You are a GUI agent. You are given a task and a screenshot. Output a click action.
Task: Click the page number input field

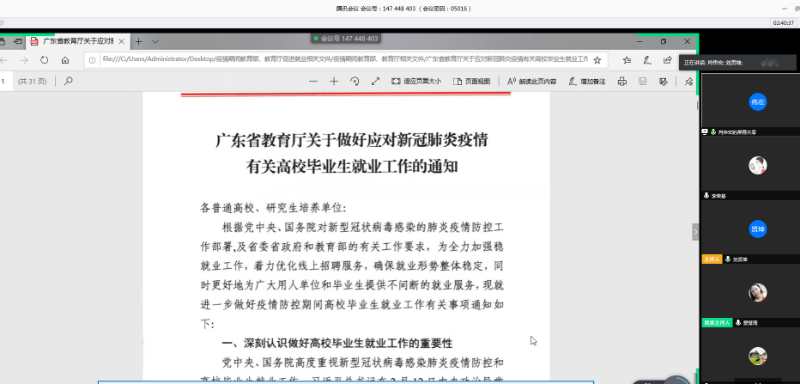click(x=6, y=81)
